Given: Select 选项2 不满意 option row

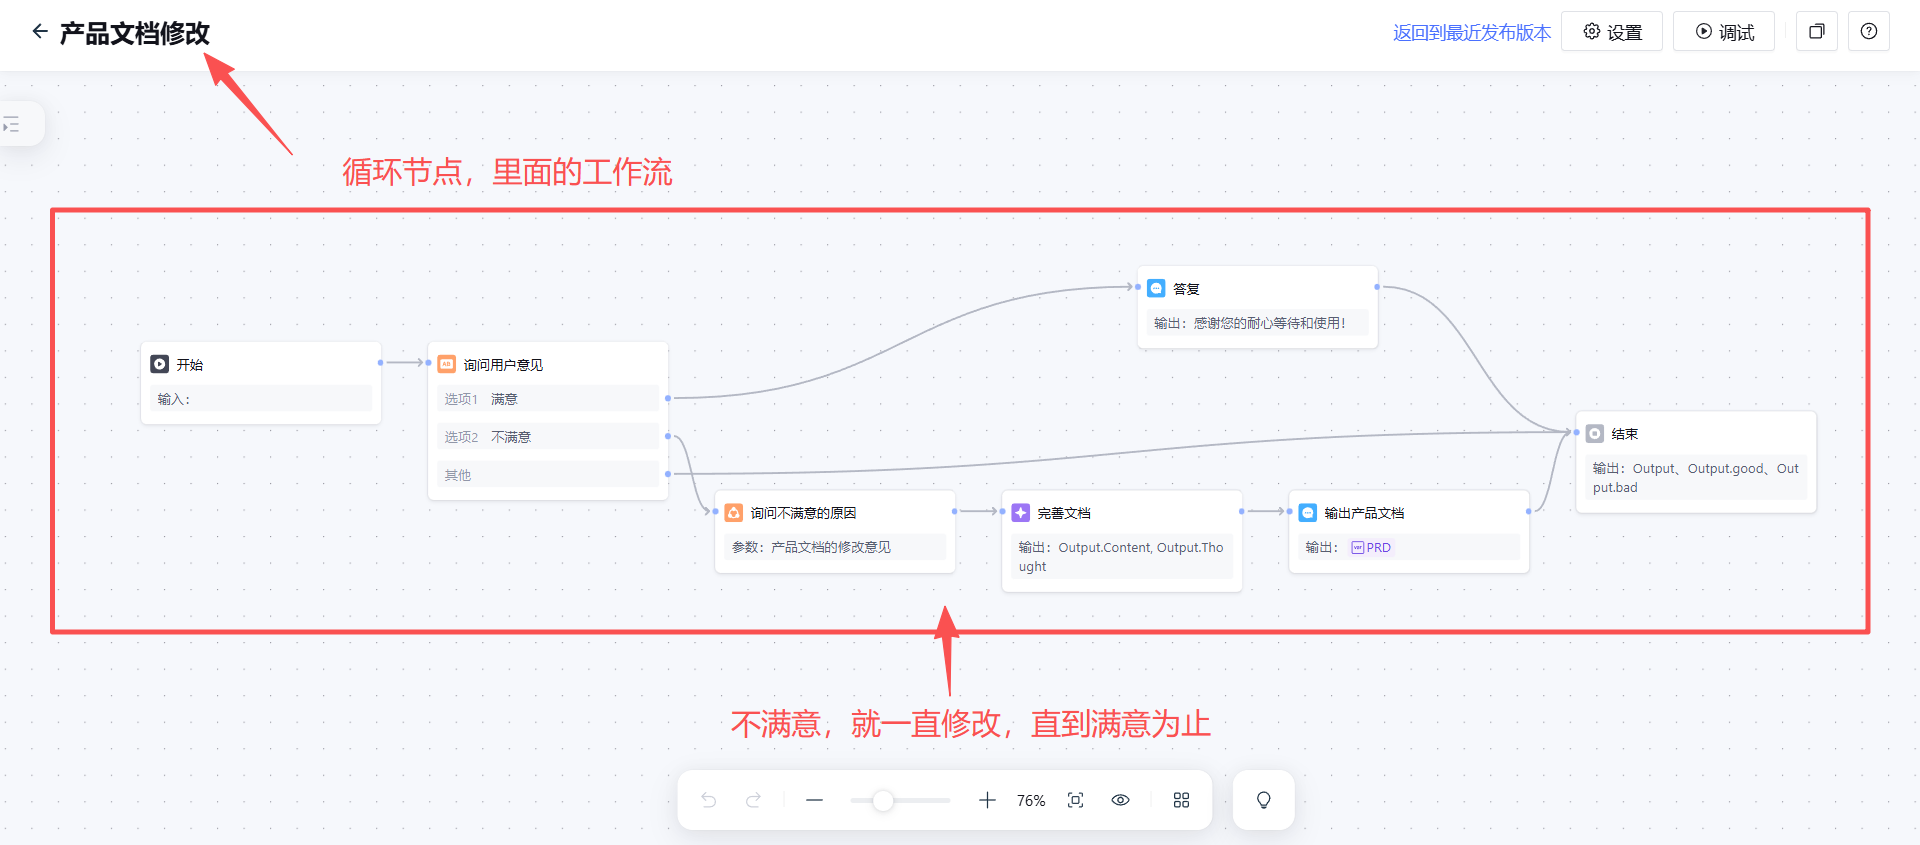Looking at the screenshot, I should pyautogui.click(x=548, y=437).
